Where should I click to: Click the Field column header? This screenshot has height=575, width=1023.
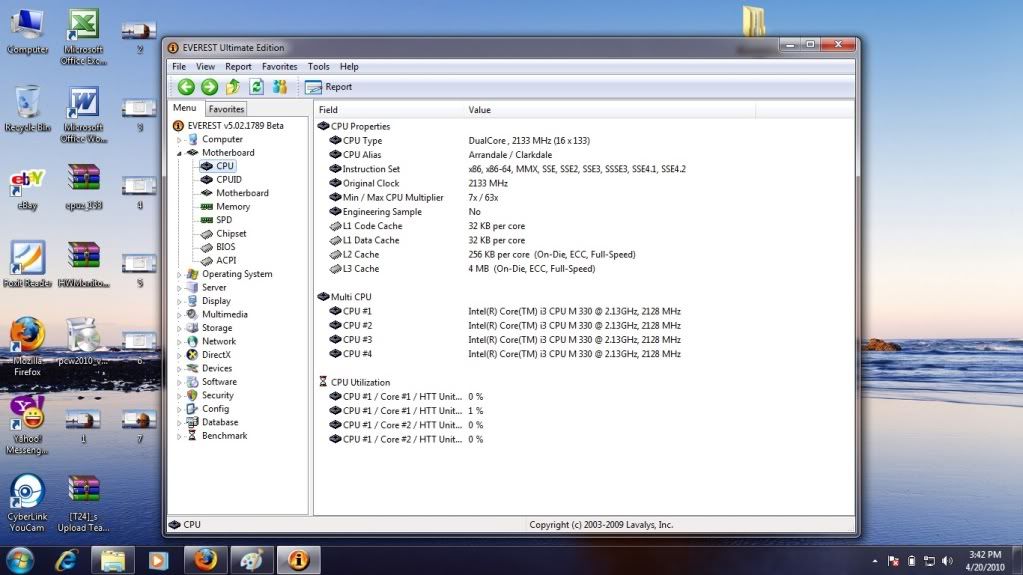tap(389, 110)
